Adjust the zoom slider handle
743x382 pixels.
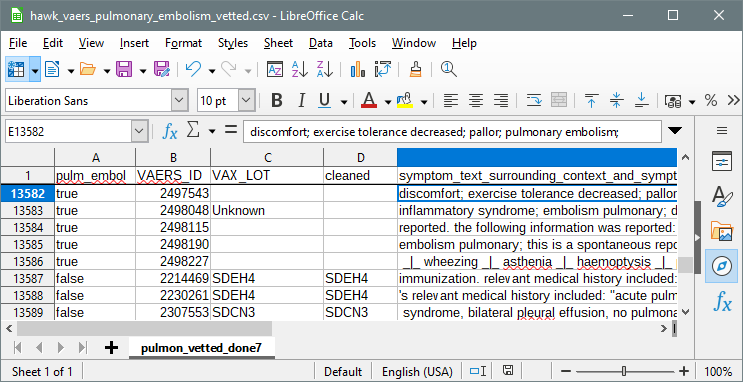[x=624, y=371]
